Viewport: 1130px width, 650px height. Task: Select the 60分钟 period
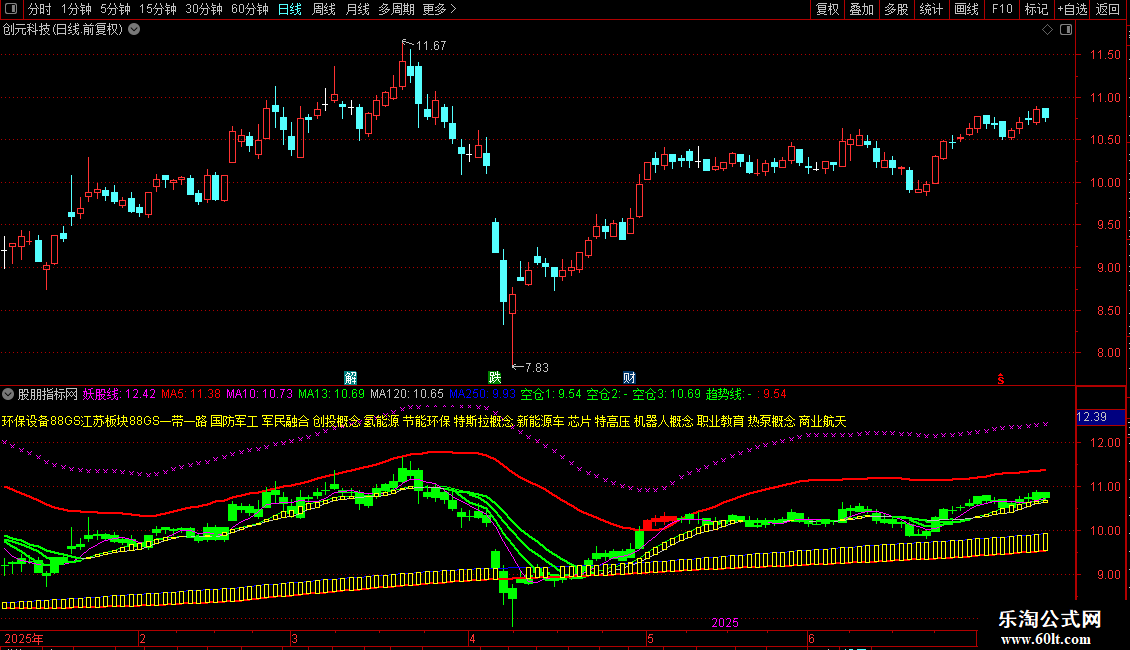point(250,9)
